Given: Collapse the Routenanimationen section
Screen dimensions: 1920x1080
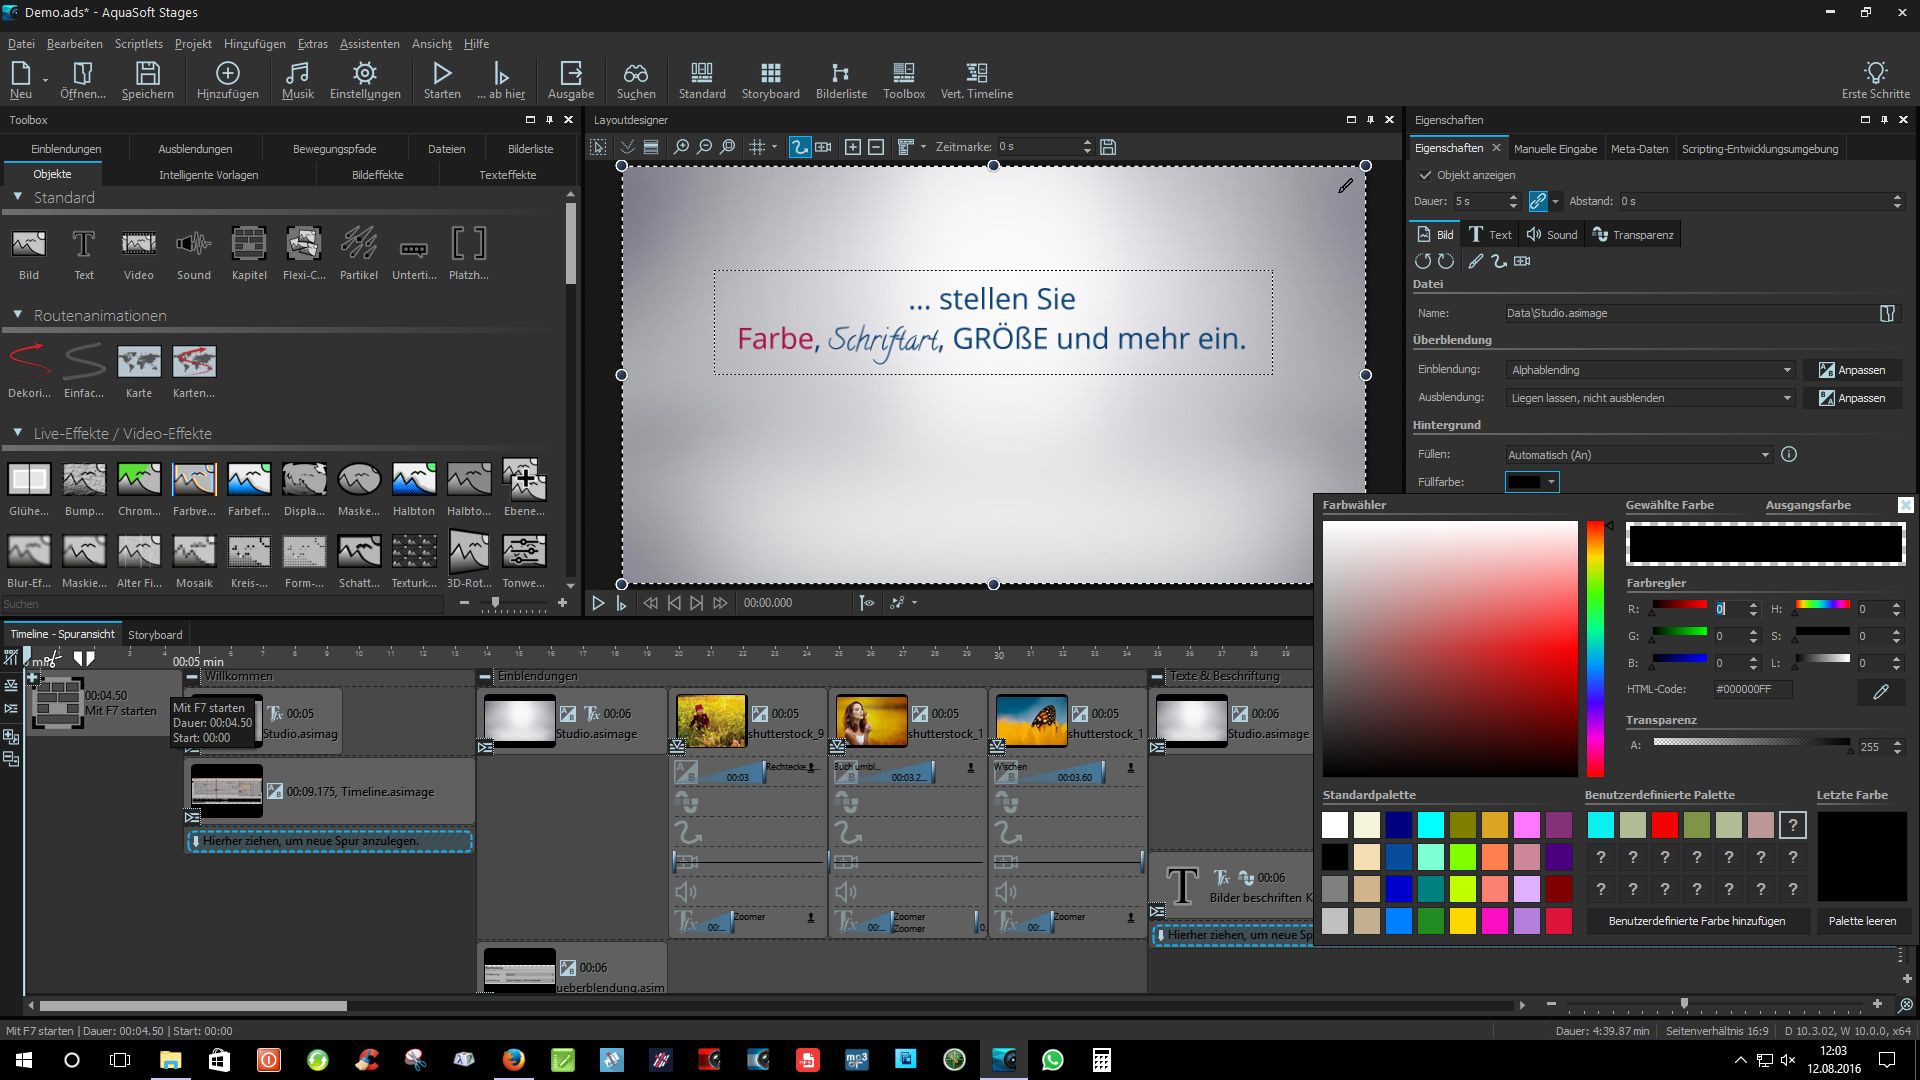Looking at the screenshot, I should (x=17, y=315).
